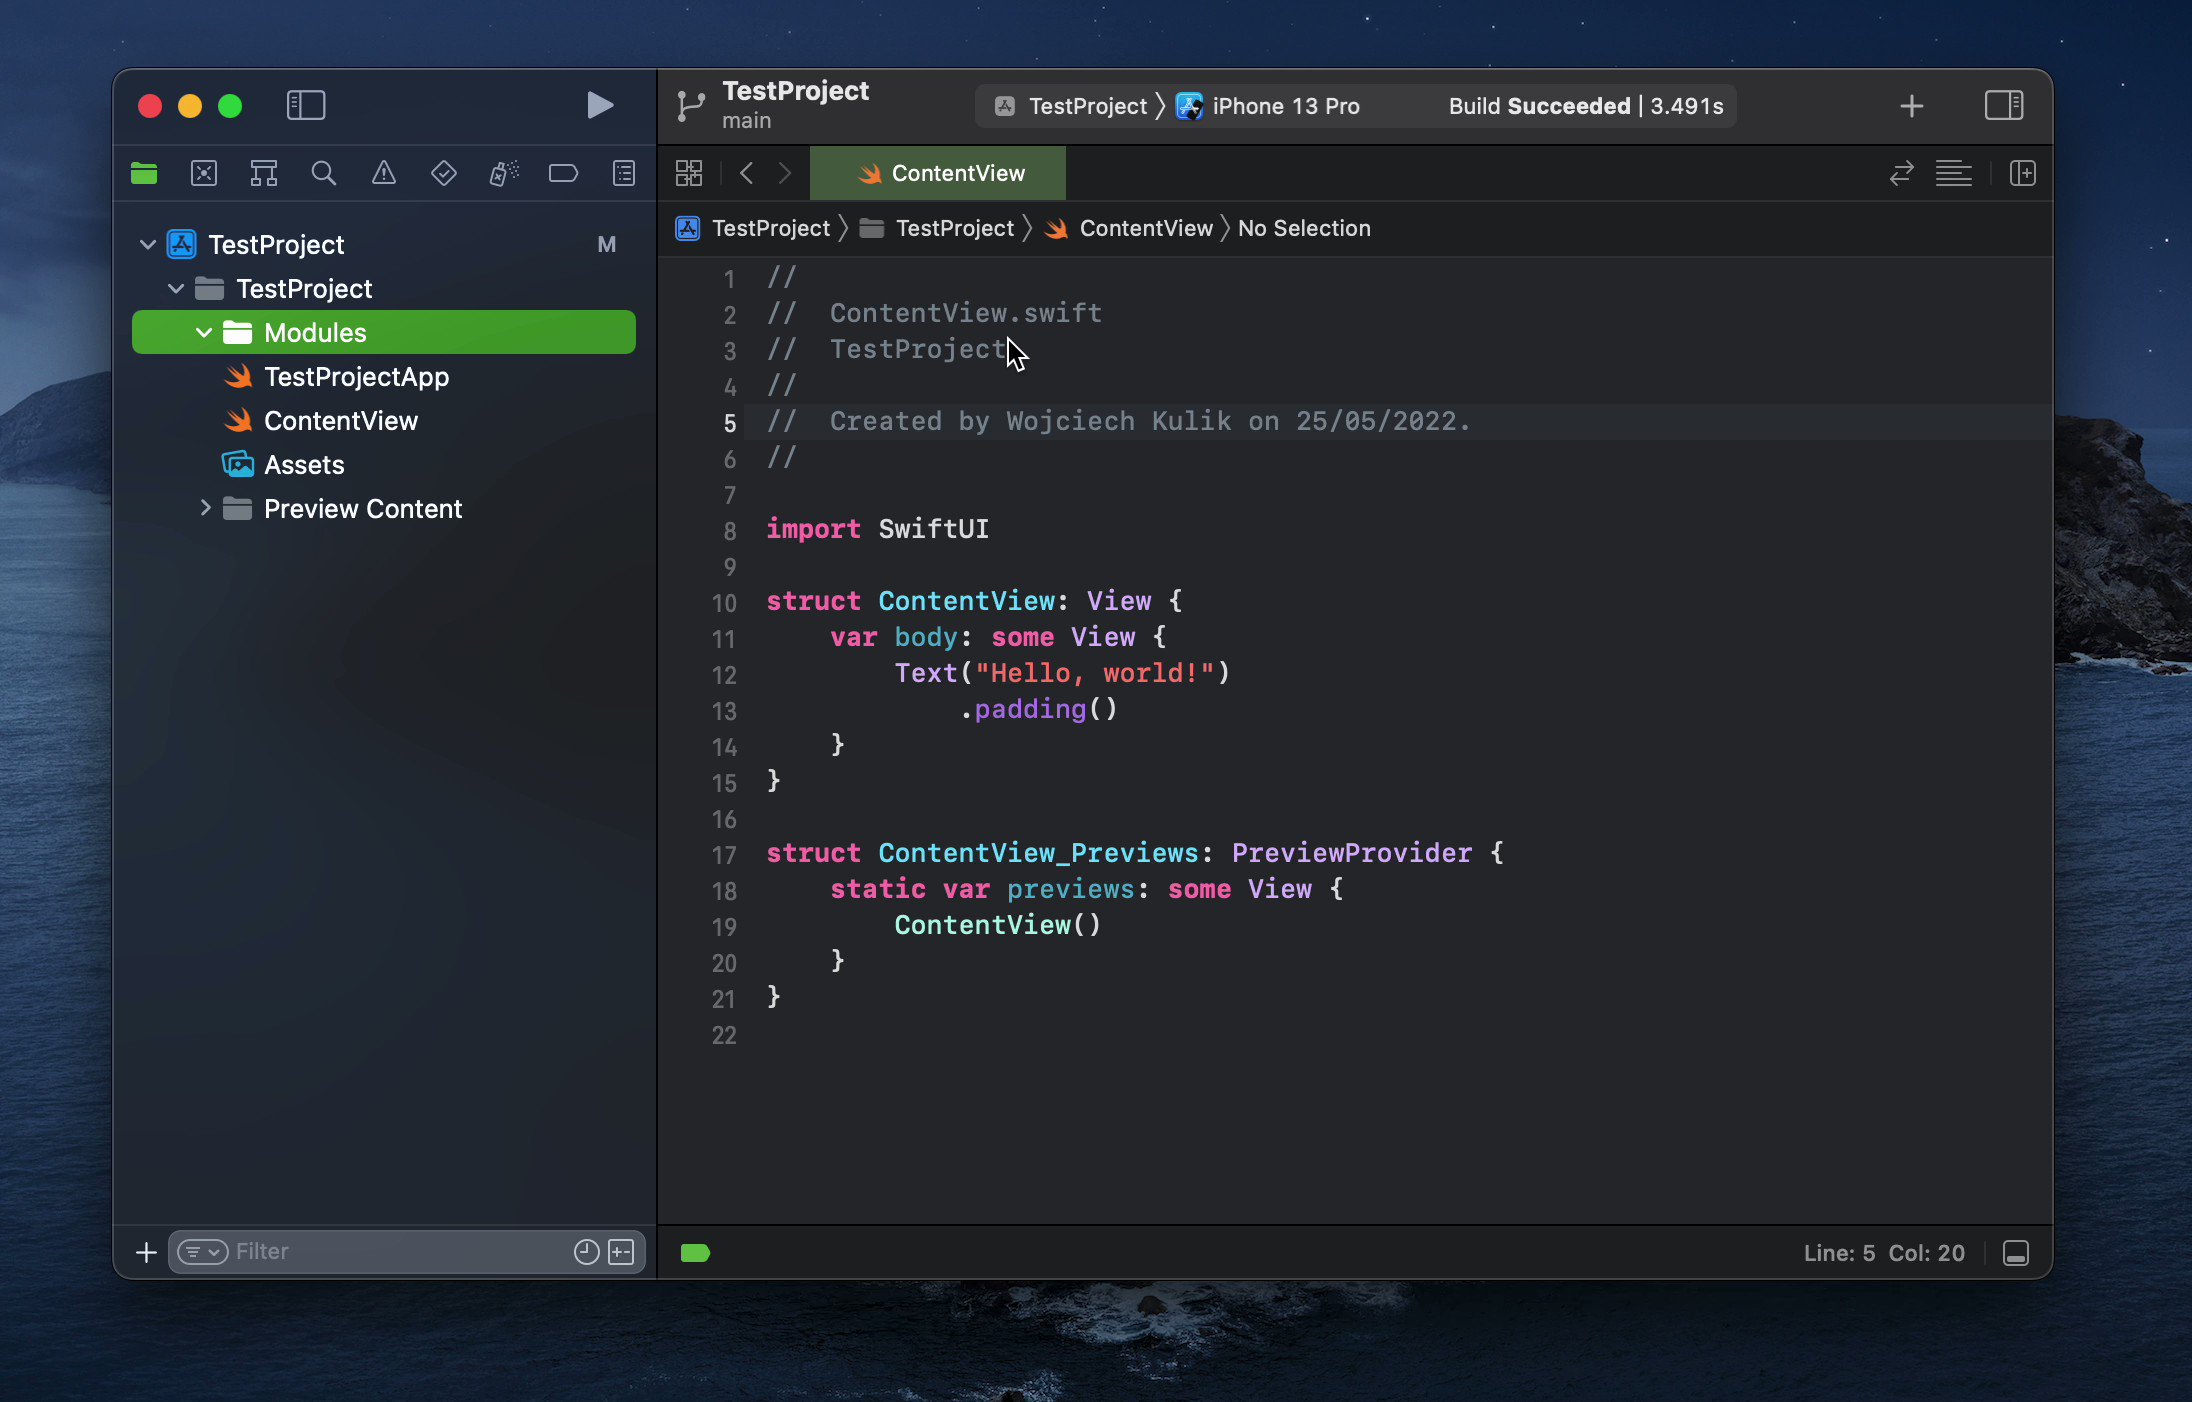
Task: Open the Find navigator magnifier icon
Action: tap(323, 174)
